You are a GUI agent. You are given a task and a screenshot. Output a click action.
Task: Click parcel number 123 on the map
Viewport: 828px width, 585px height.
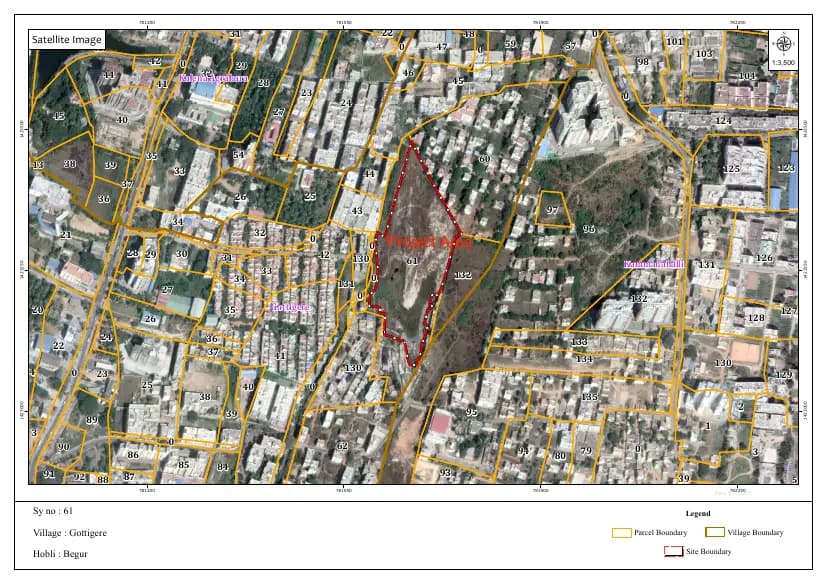786,168
